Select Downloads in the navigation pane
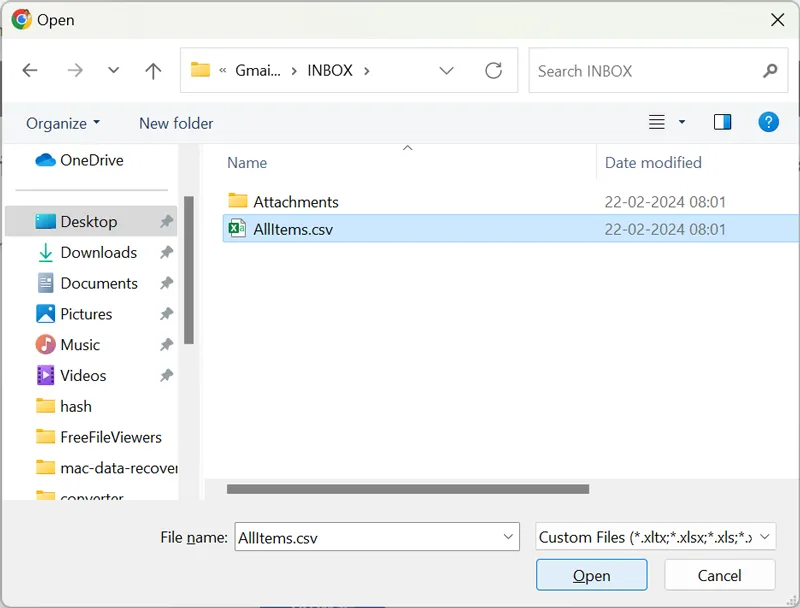Image resolution: width=800 pixels, height=608 pixels. pyautogui.click(x=98, y=253)
